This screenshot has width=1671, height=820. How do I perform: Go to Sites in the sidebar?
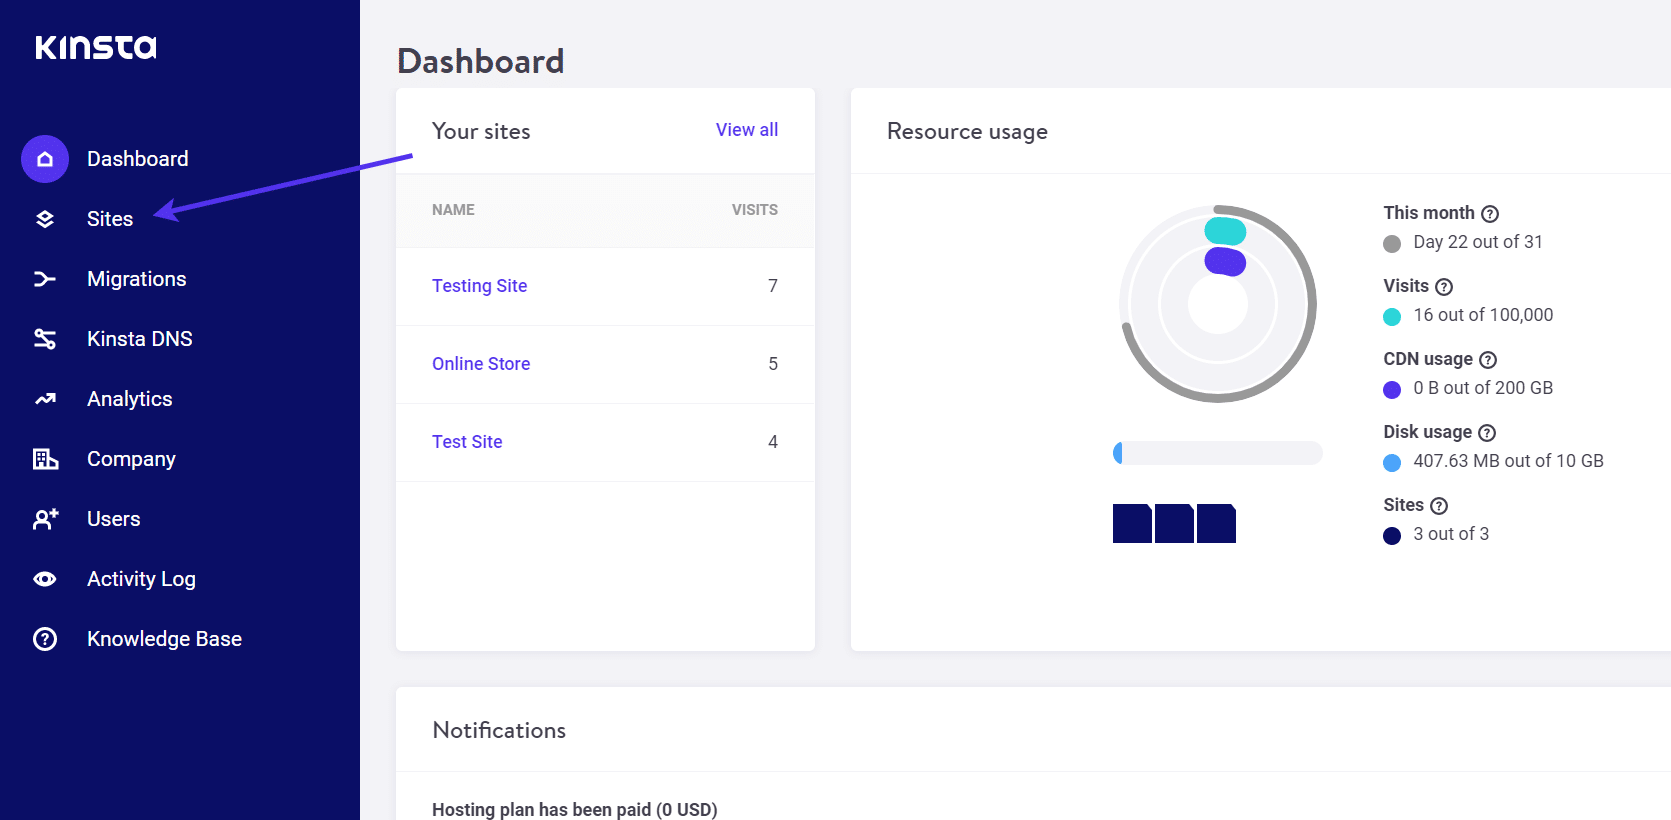tap(110, 219)
